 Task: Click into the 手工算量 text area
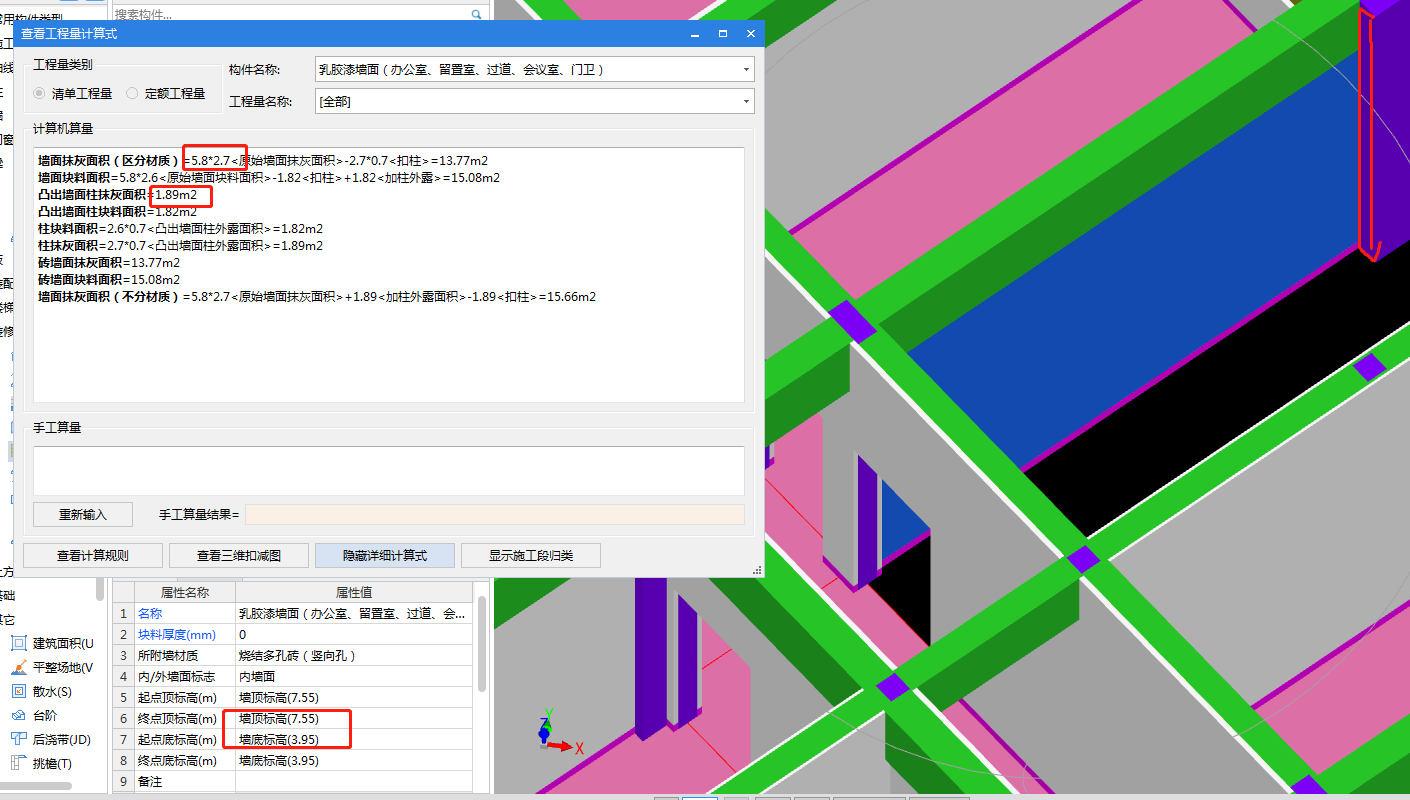coord(389,470)
